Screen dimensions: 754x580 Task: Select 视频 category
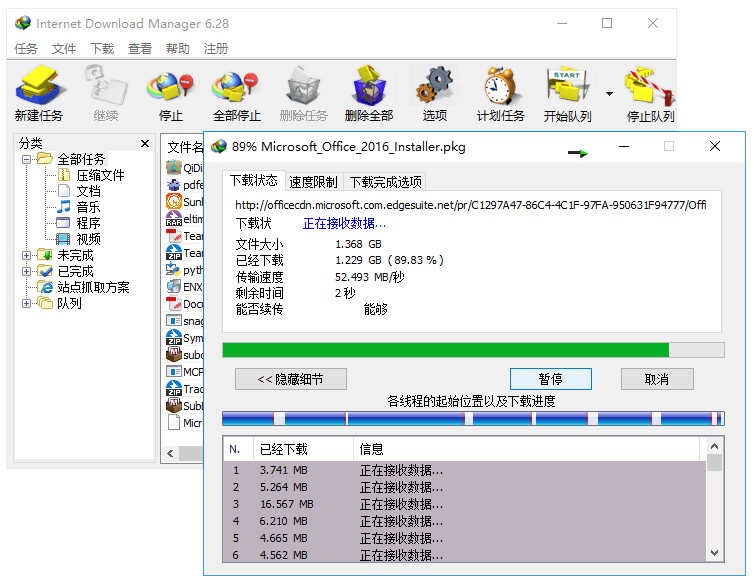(x=79, y=239)
